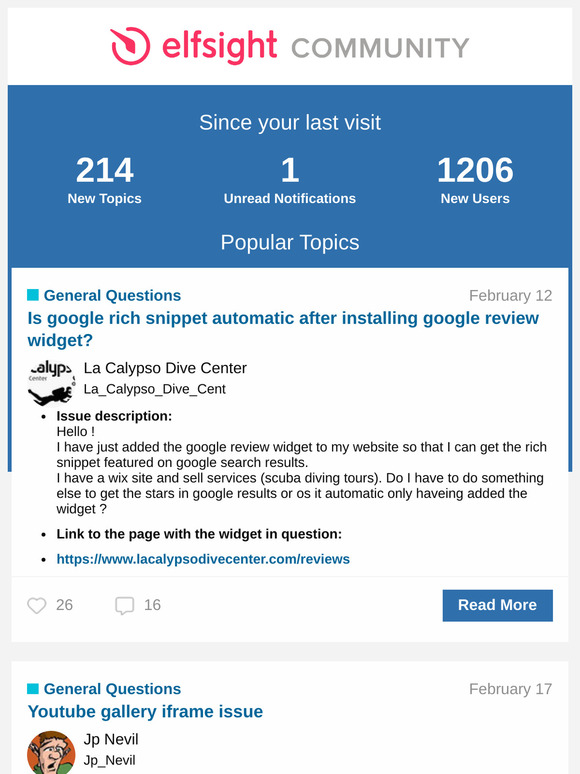This screenshot has width=580, height=774.
Task: Select General Questions category on February 12 post
Action: [112, 295]
